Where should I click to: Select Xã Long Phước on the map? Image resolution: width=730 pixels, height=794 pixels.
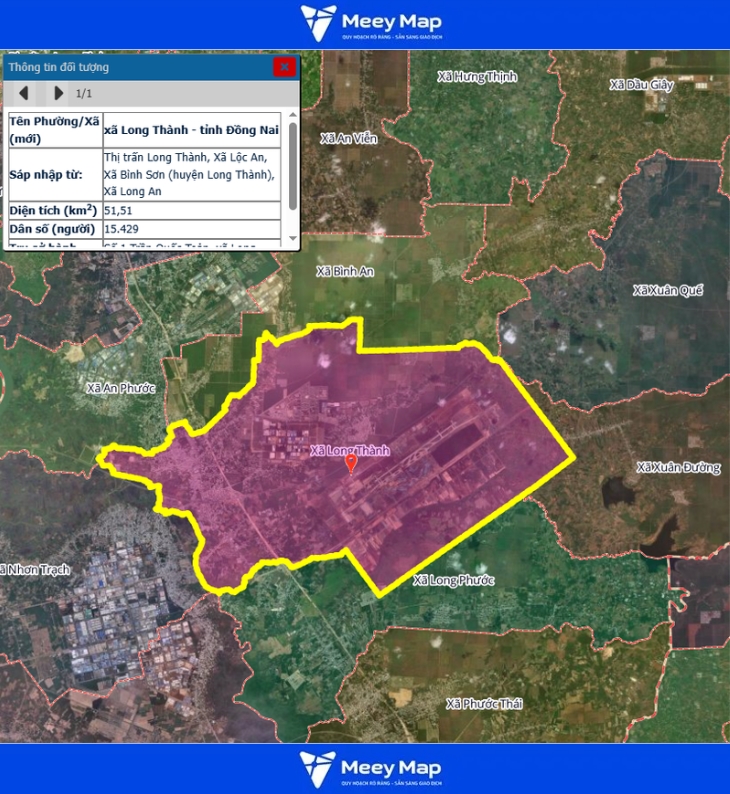(x=453, y=580)
